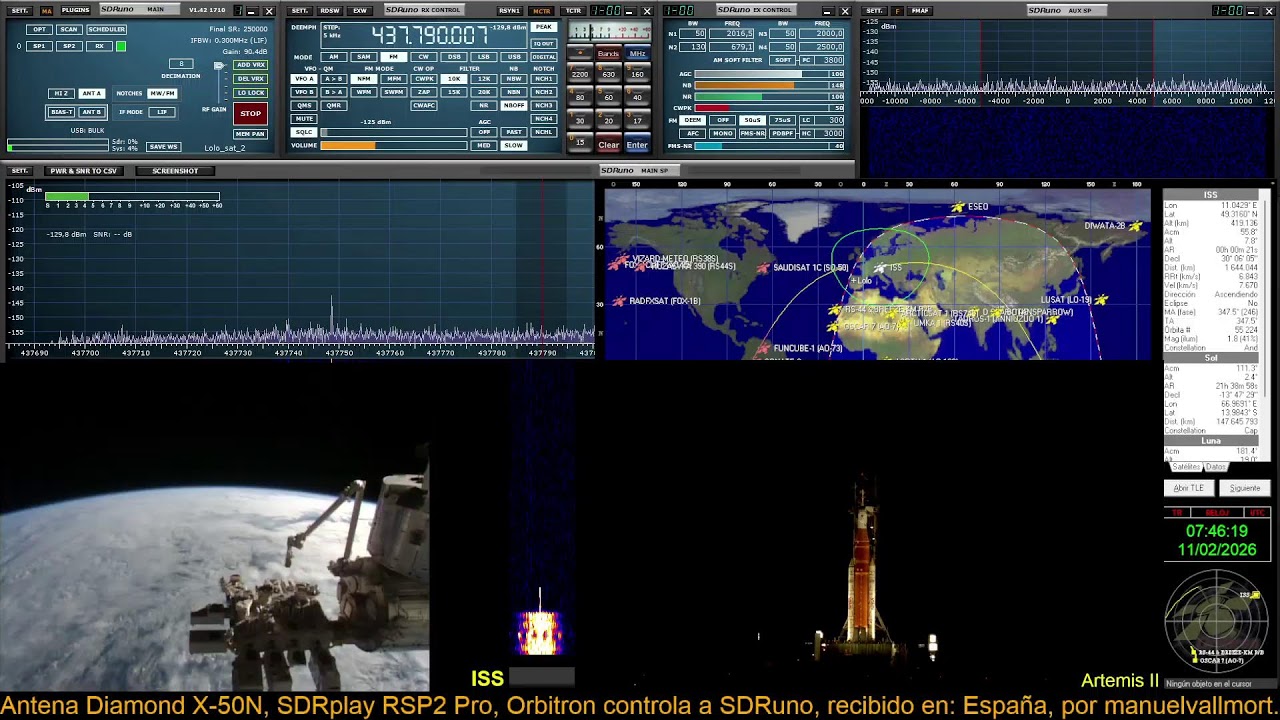Select the NFM FM mode

click(x=364, y=79)
